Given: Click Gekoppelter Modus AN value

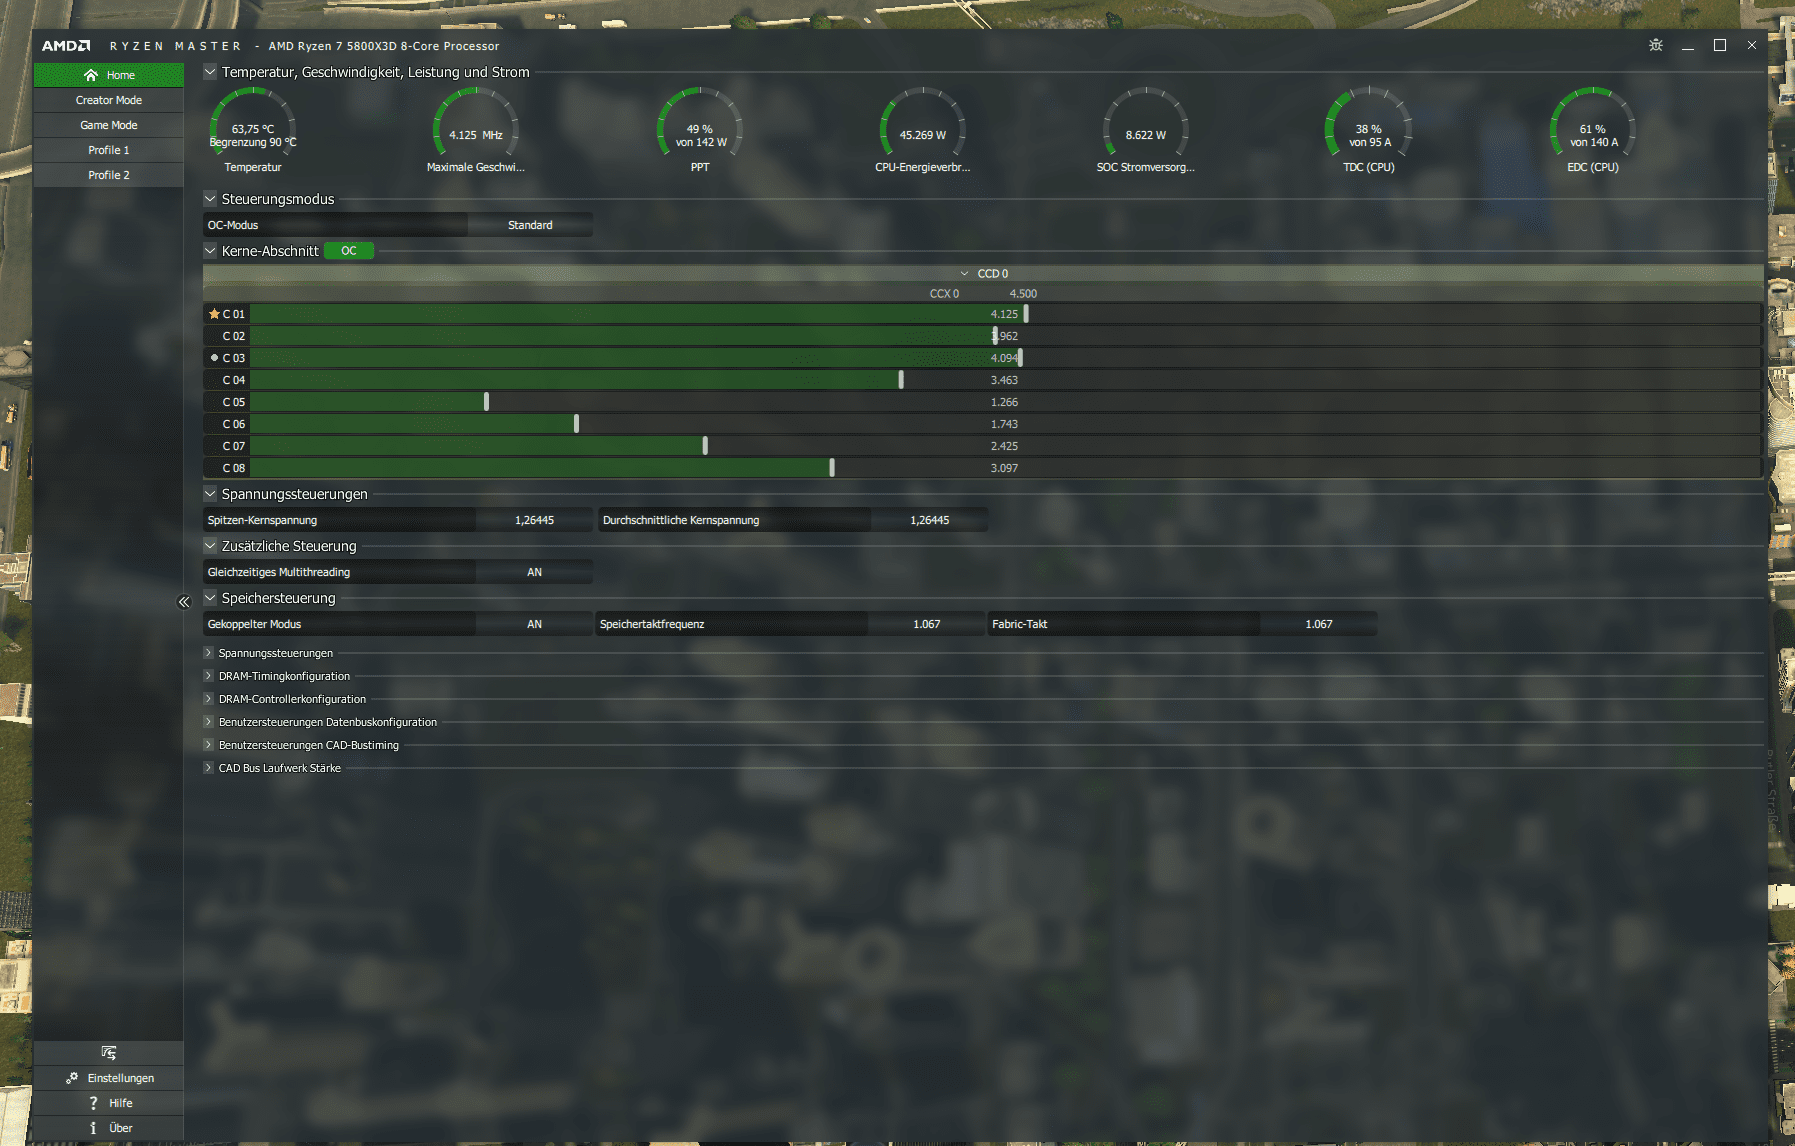Looking at the screenshot, I should (534, 624).
